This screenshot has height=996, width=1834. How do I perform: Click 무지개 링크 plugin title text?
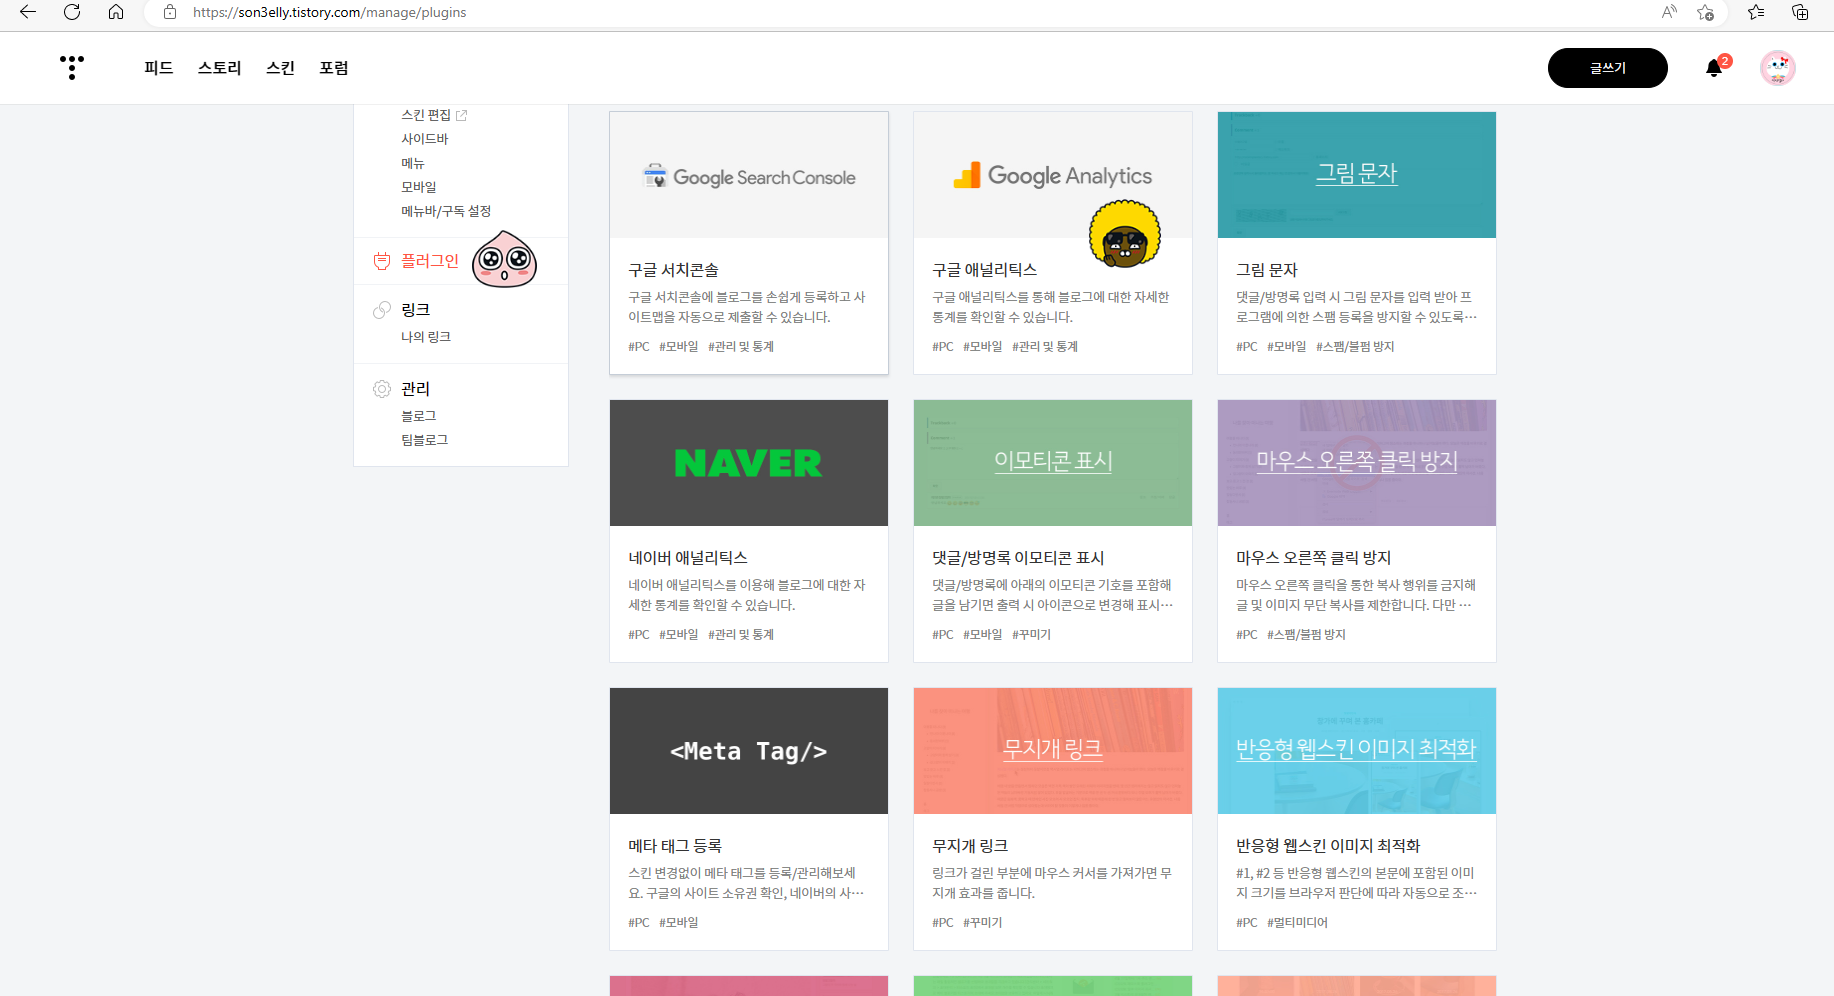tap(970, 846)
